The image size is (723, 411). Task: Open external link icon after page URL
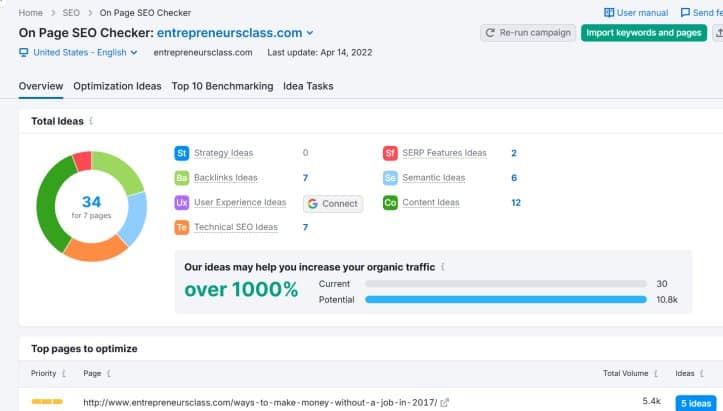coord(444,403)
